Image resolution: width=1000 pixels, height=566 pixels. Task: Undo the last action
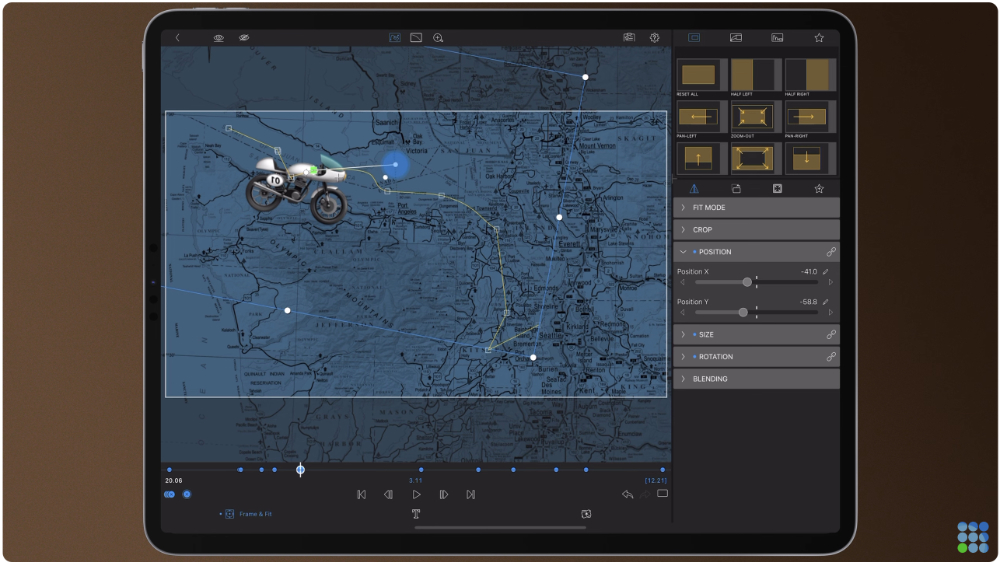pos(628,495)
